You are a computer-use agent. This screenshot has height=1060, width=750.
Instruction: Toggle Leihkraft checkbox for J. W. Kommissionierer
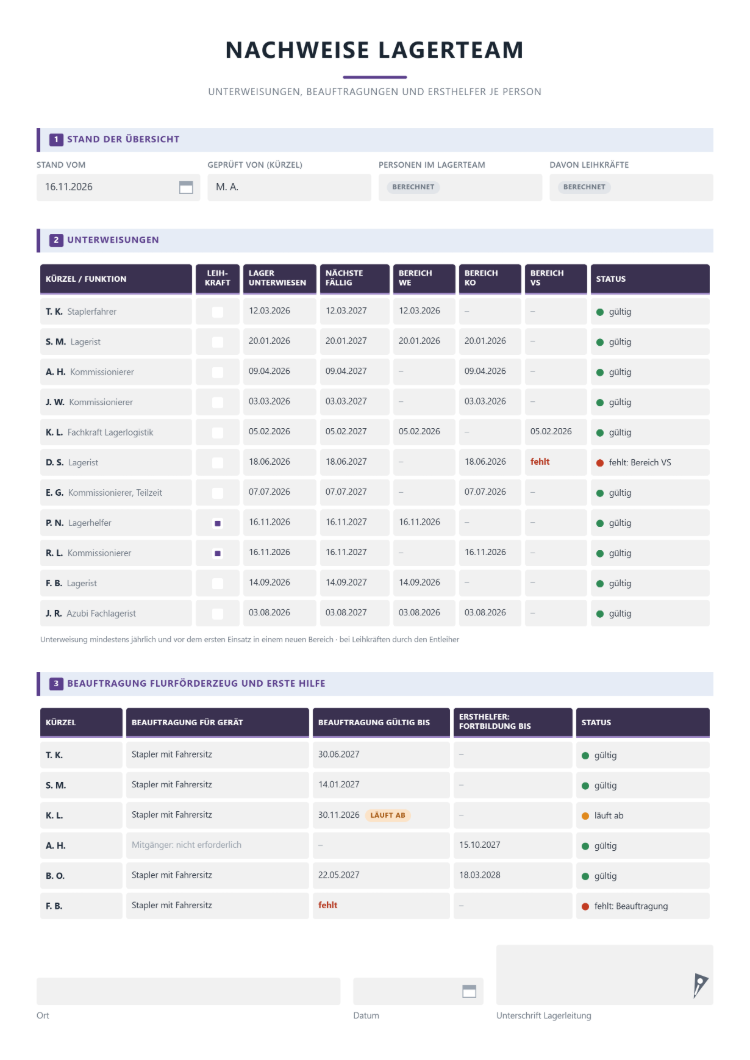tap(217, 402)
